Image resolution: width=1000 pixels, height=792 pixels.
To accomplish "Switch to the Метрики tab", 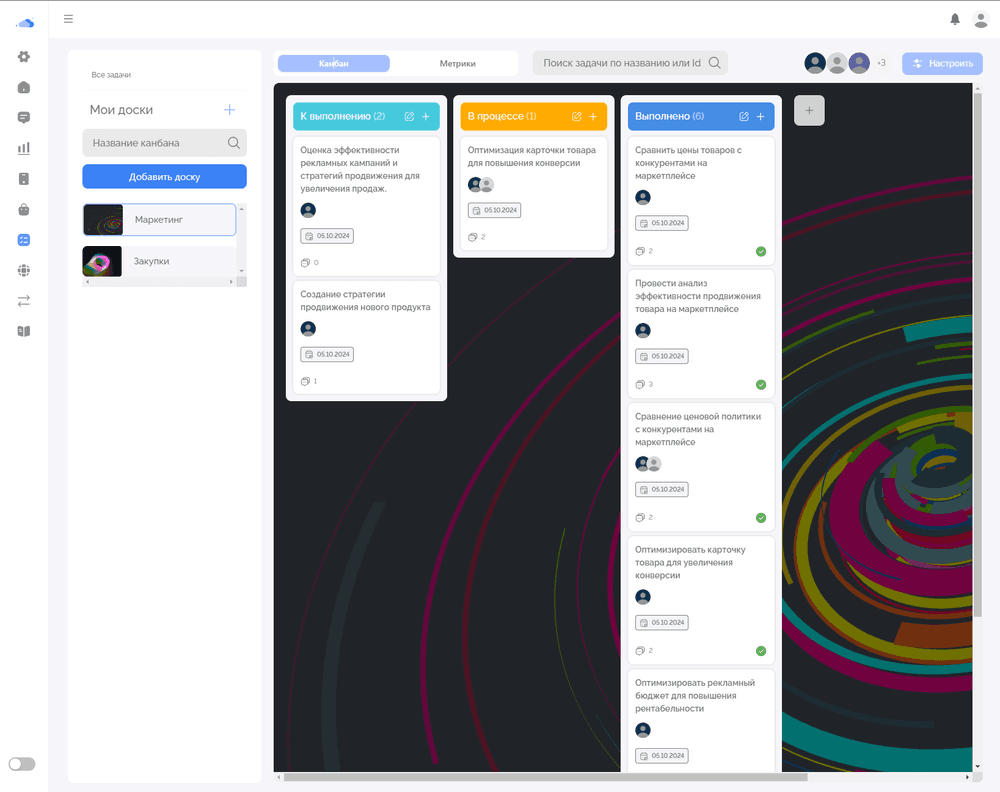I will point(457,63).
